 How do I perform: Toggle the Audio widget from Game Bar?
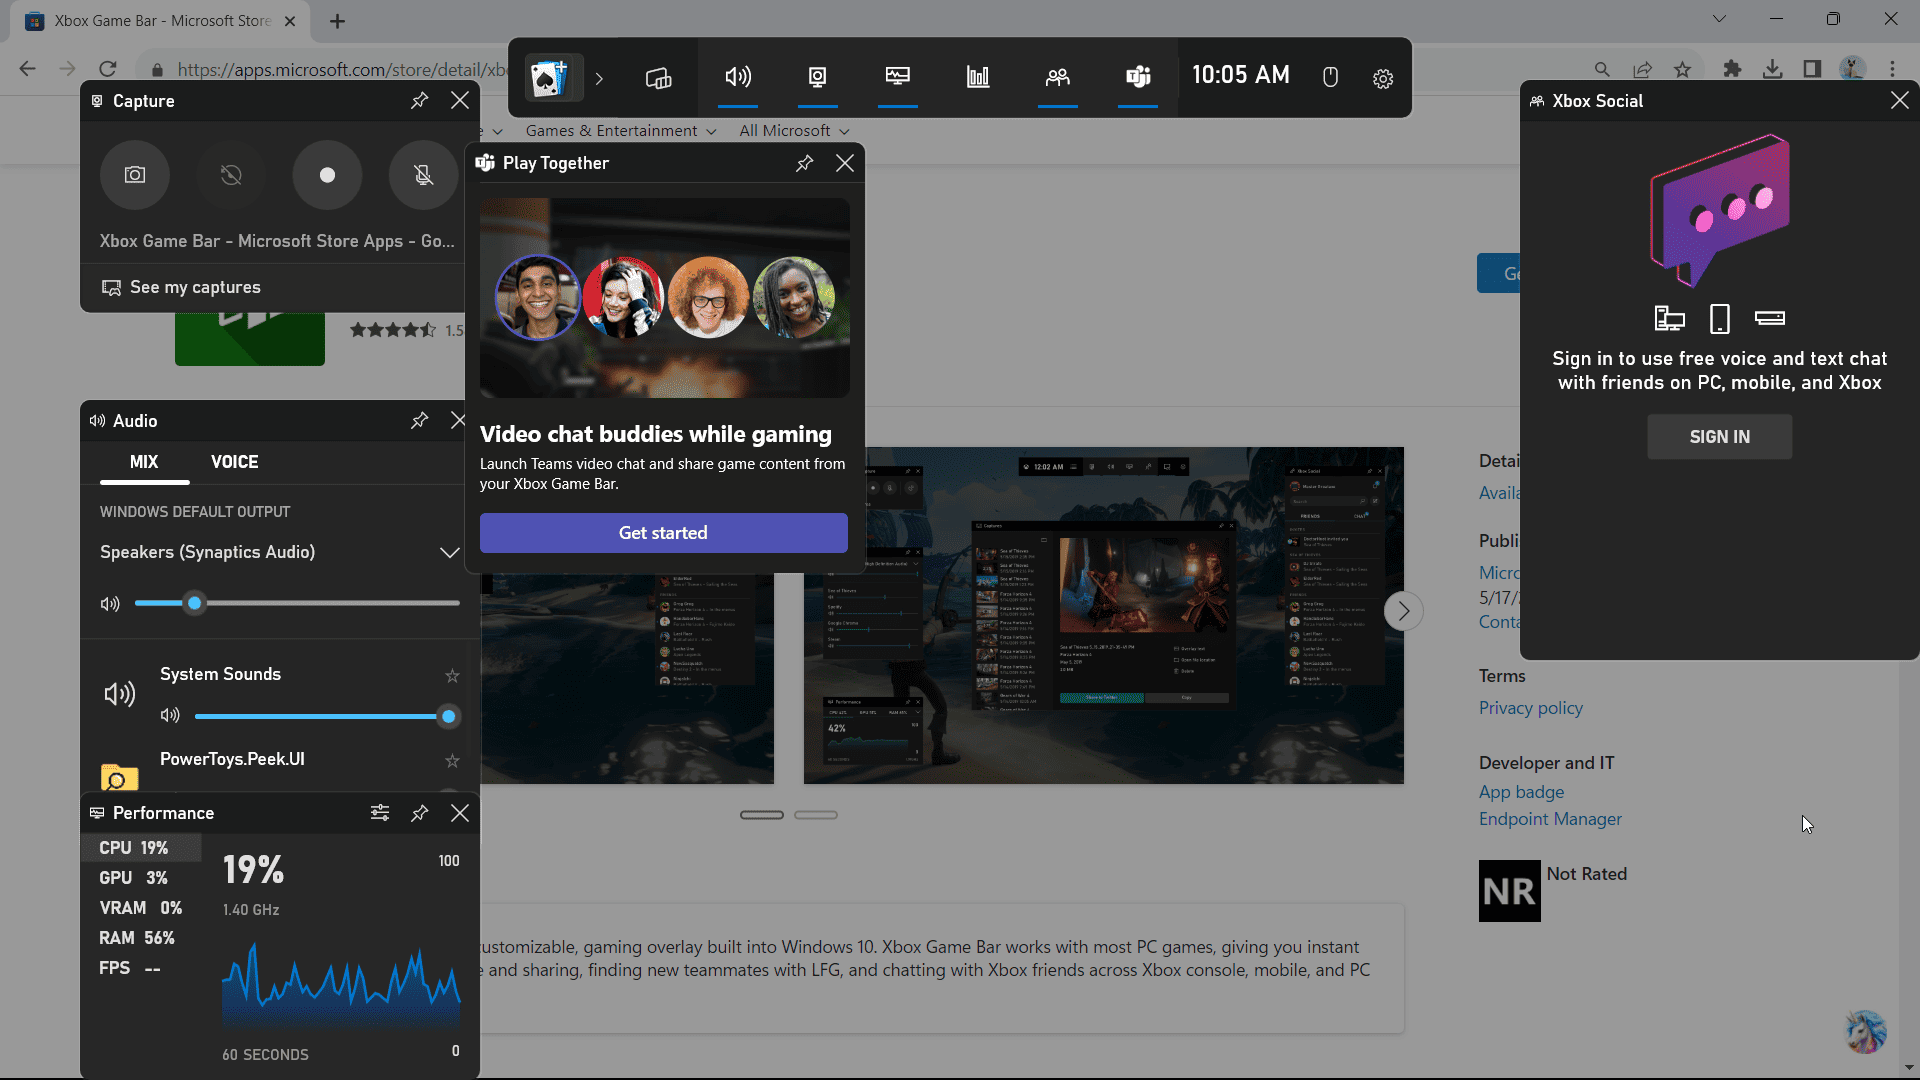pos(738,77)
